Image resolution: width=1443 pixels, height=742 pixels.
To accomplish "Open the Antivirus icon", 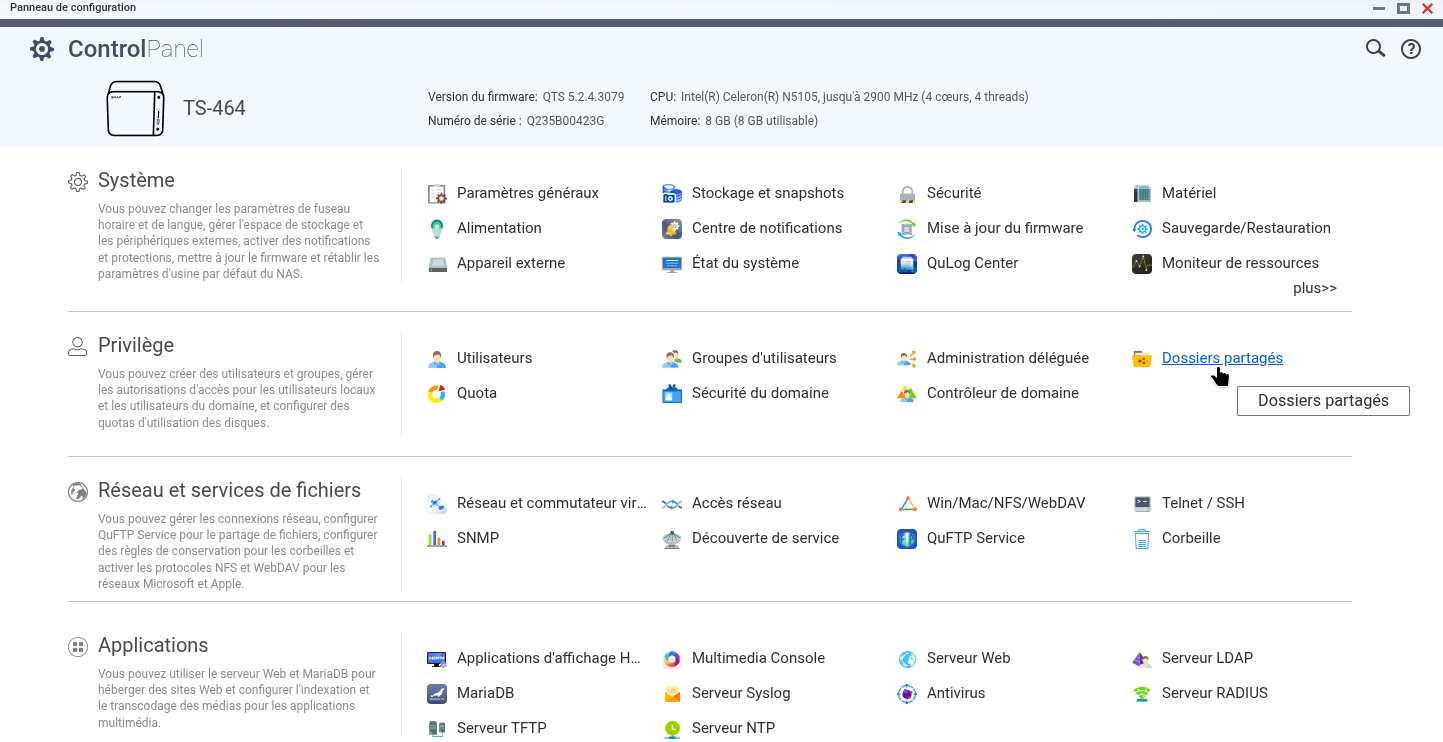I will click(907, 693).
